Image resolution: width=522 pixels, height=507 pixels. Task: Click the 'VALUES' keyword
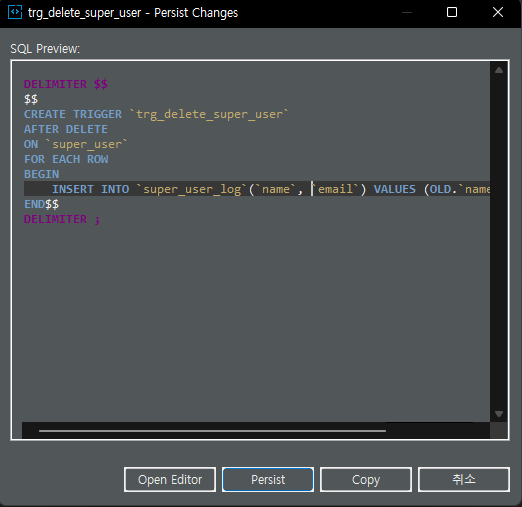(x=395, y=189)
